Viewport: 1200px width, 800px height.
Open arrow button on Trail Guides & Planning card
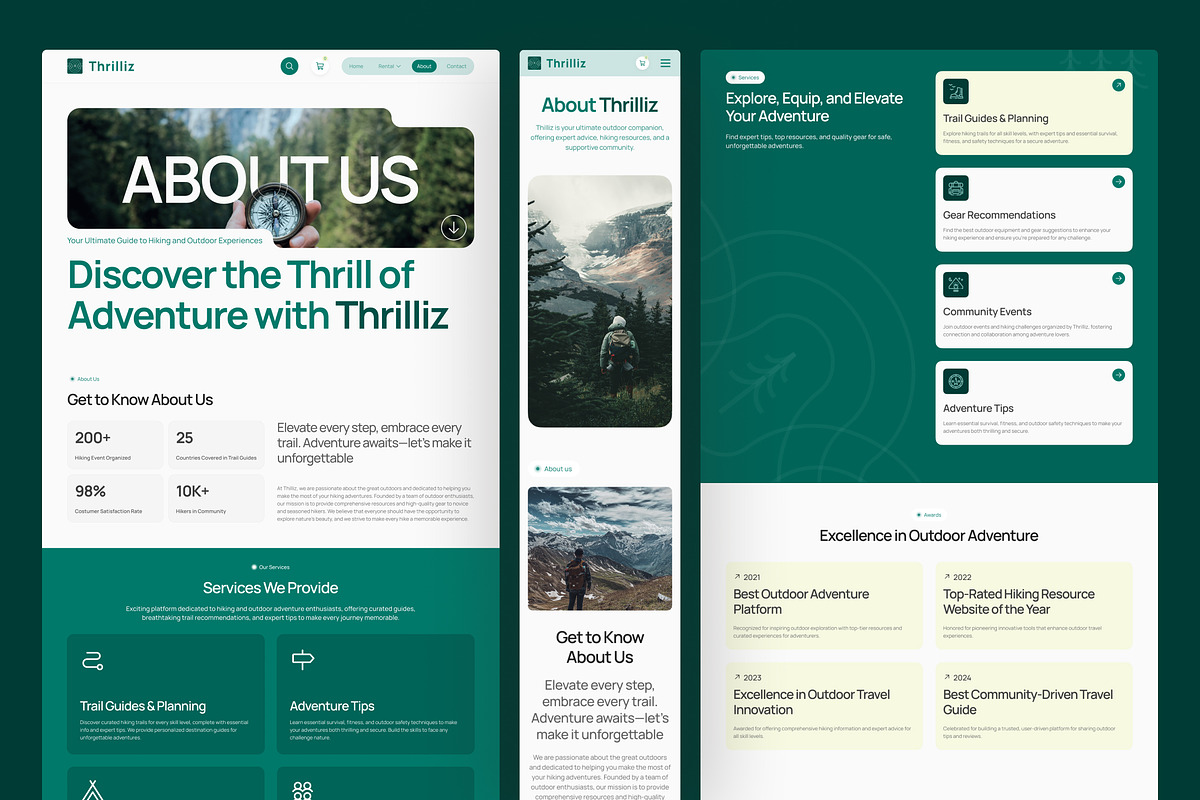1118,85
